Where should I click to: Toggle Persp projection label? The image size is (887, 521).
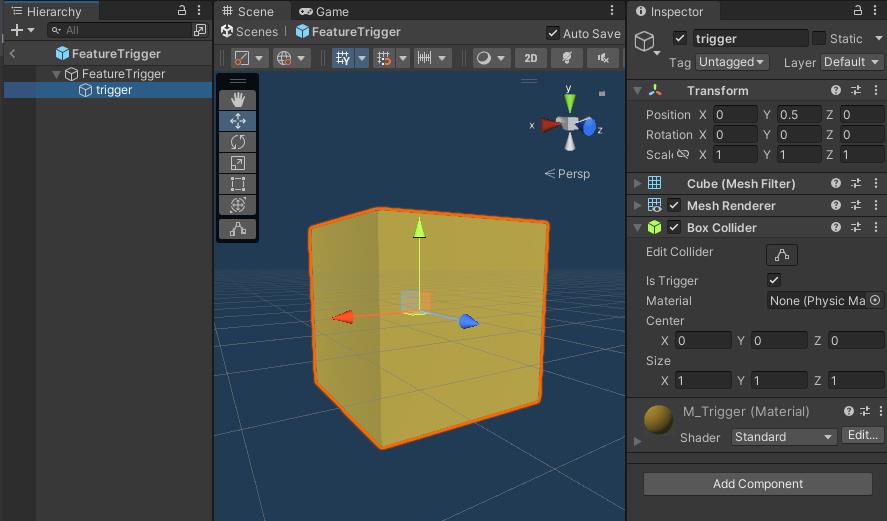567,174
